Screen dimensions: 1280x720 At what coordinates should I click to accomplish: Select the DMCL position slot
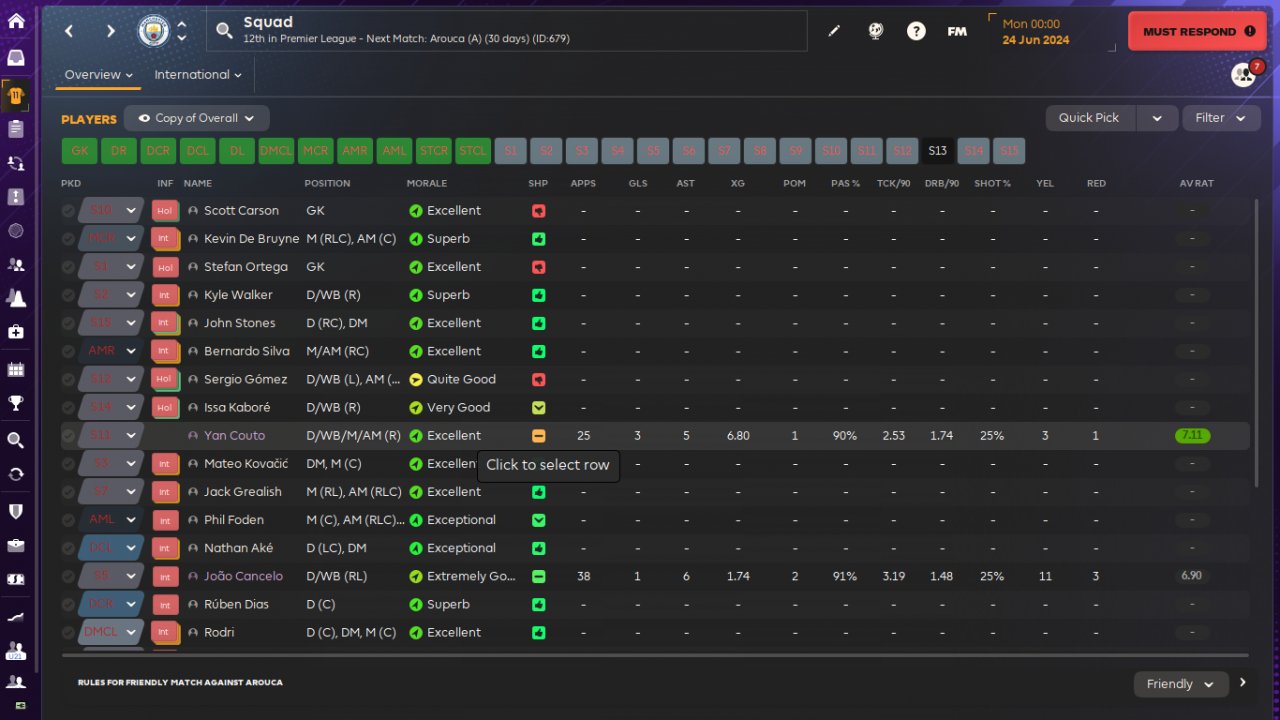(x=276, y=151)
